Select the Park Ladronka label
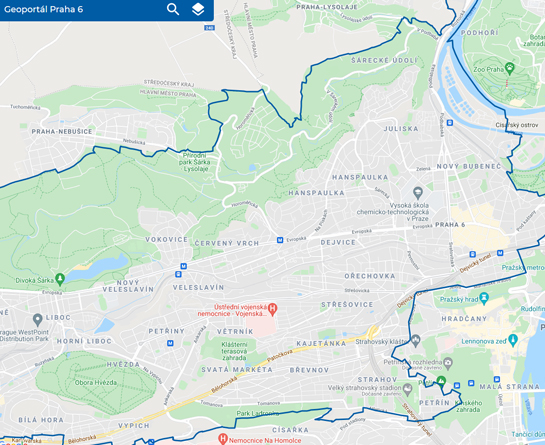 (x=258, y=413)
